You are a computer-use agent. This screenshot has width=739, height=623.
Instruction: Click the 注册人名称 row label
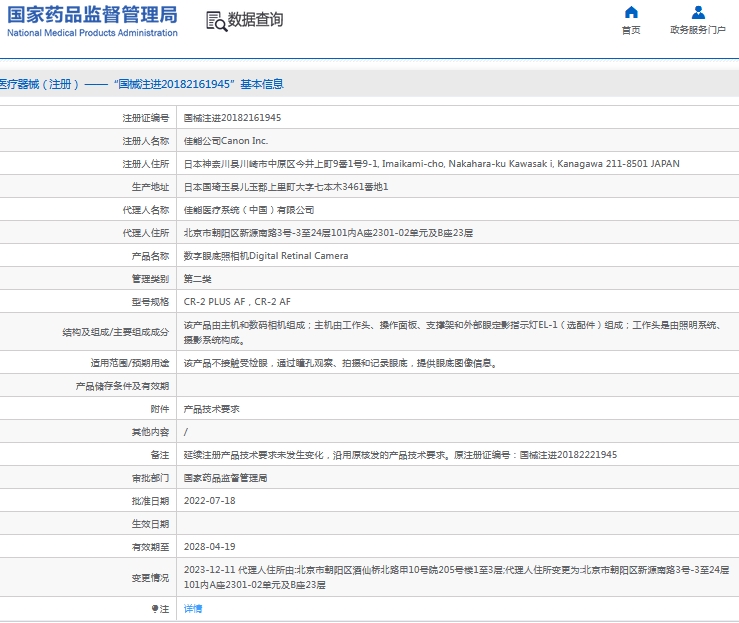(x=146, y=141)
